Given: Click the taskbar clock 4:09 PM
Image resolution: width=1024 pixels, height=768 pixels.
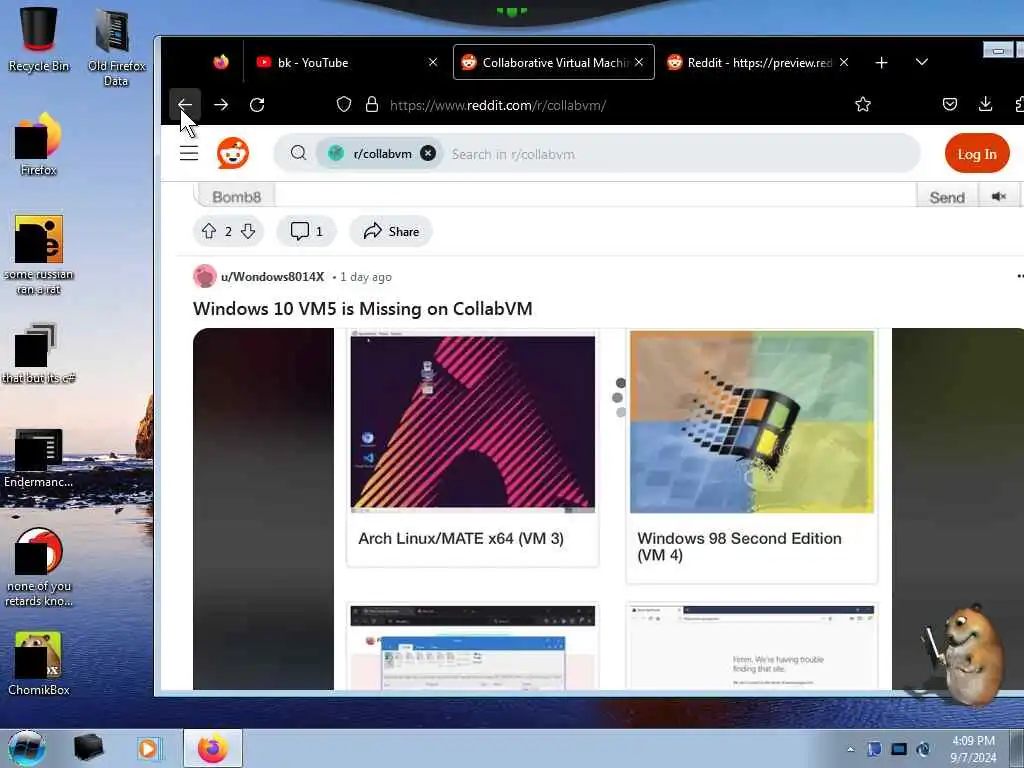Looking at the screenshot, I should 973,748.
